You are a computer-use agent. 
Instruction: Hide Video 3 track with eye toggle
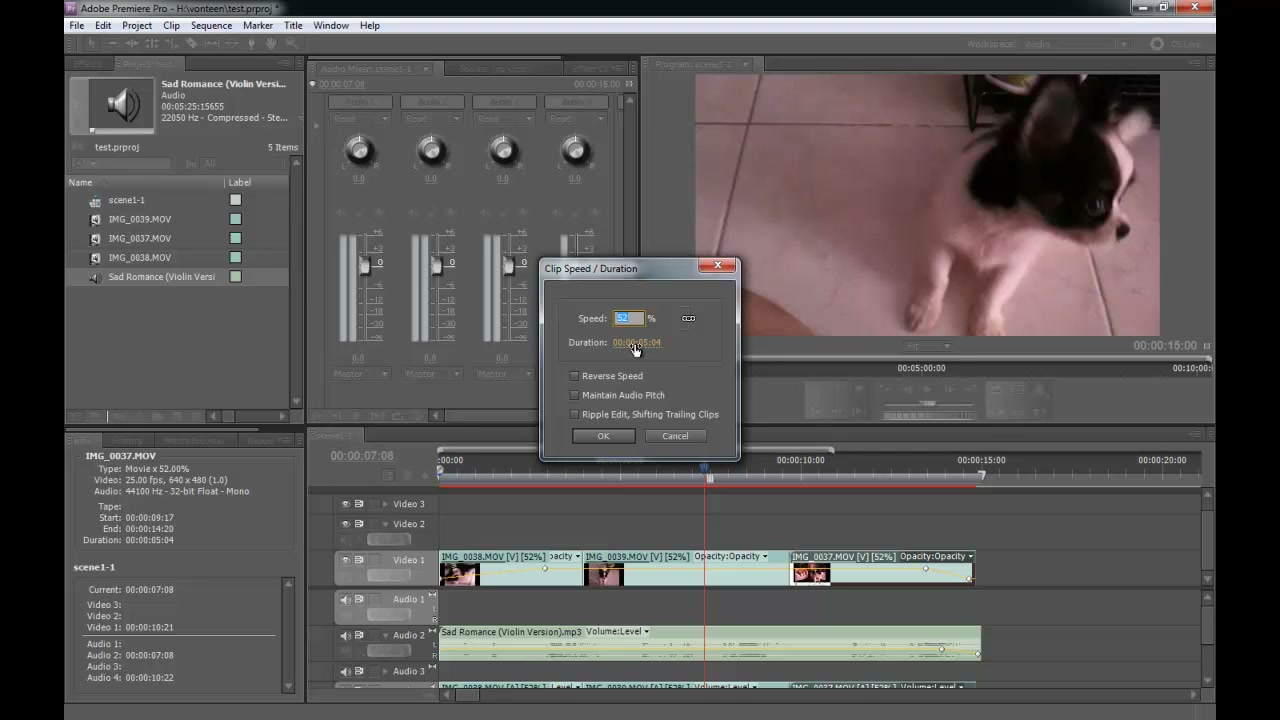point(346,504)
